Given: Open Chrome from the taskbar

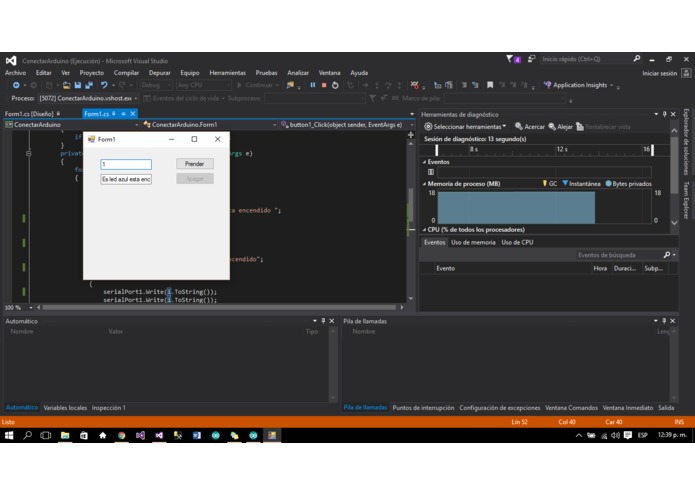Looking at the screenshot, I should [121, 436].
